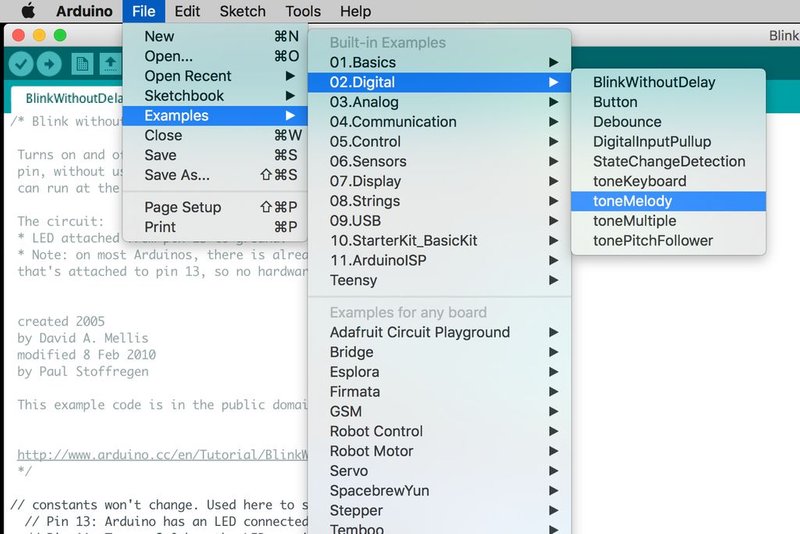Image resolution: width=800 pixels, height=534 pixels.
Task: Switch to BlinkWithoutDelay sketch tab
Action: point(67,98)
